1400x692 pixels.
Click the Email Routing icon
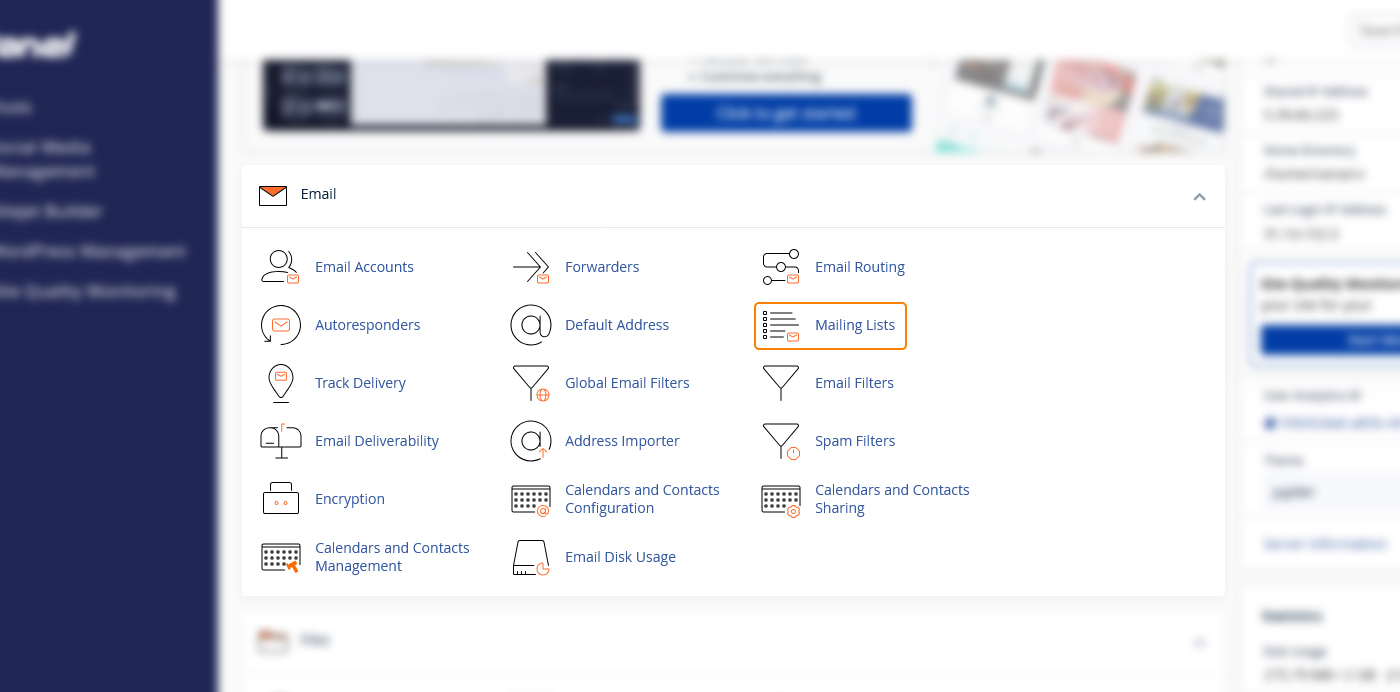point(780,267)
